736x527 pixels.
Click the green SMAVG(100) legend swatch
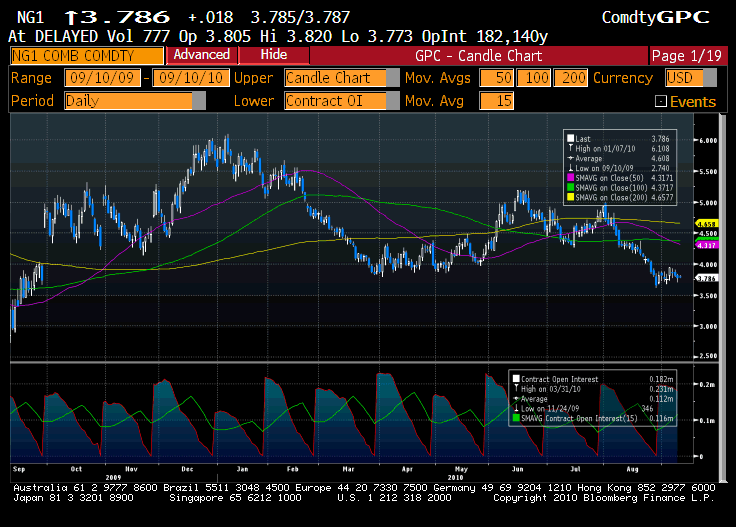[570, 187]
